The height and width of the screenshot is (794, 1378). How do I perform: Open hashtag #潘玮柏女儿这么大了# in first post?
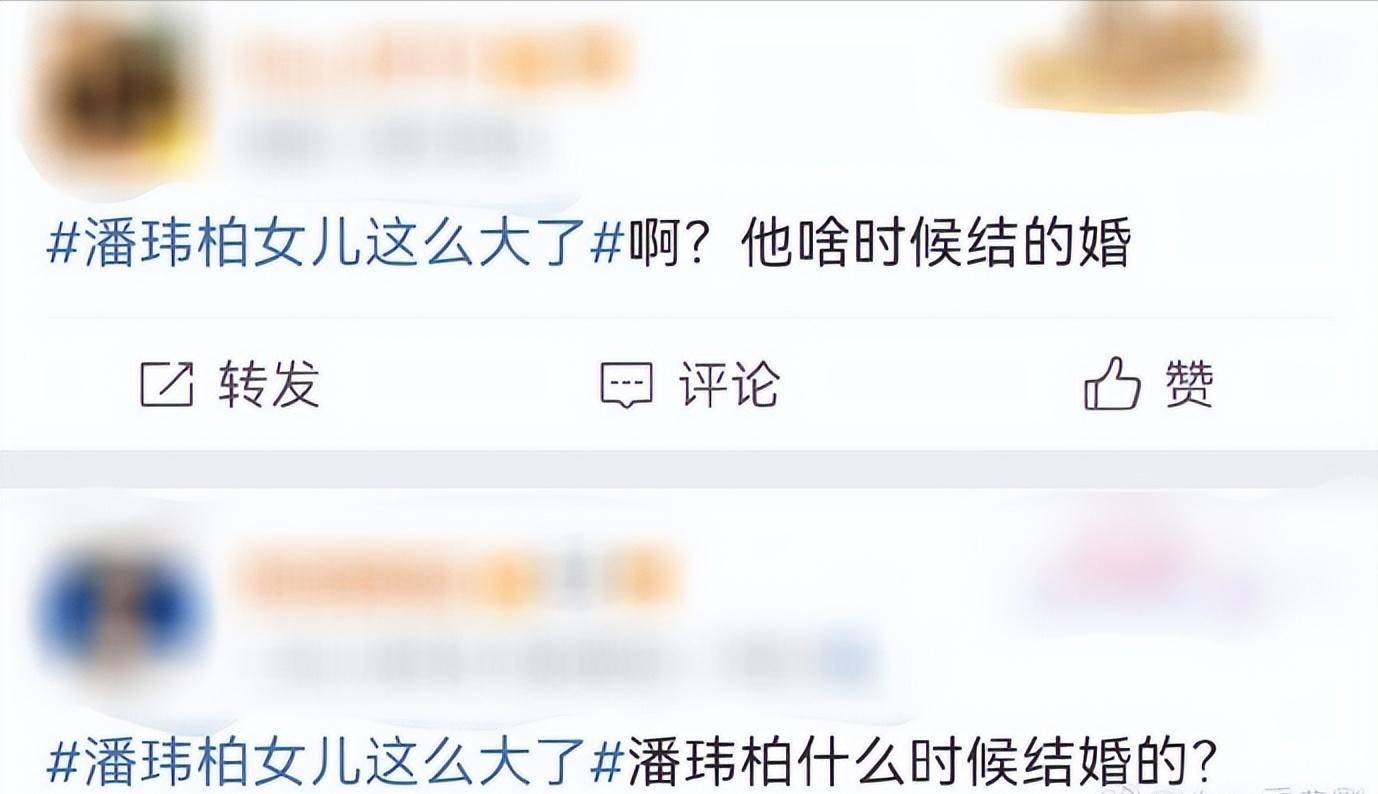335,245
